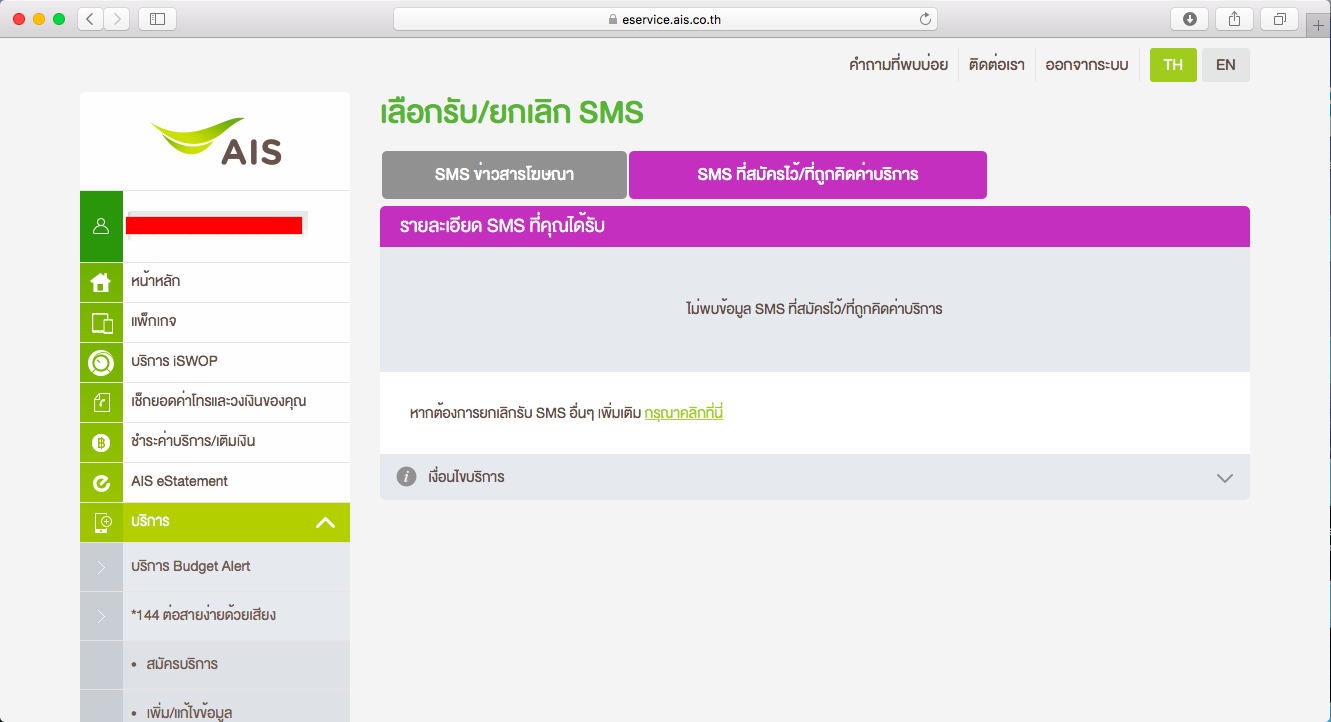Click the services phone icon beside บริการ

[101, 522]
